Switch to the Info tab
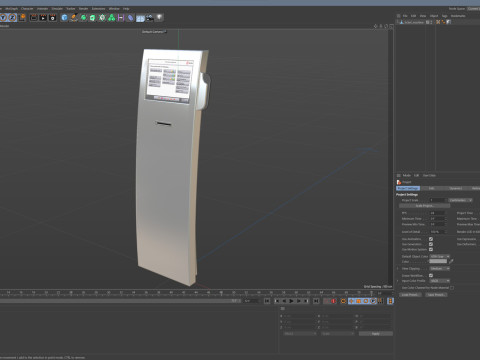 pos(432,189)
